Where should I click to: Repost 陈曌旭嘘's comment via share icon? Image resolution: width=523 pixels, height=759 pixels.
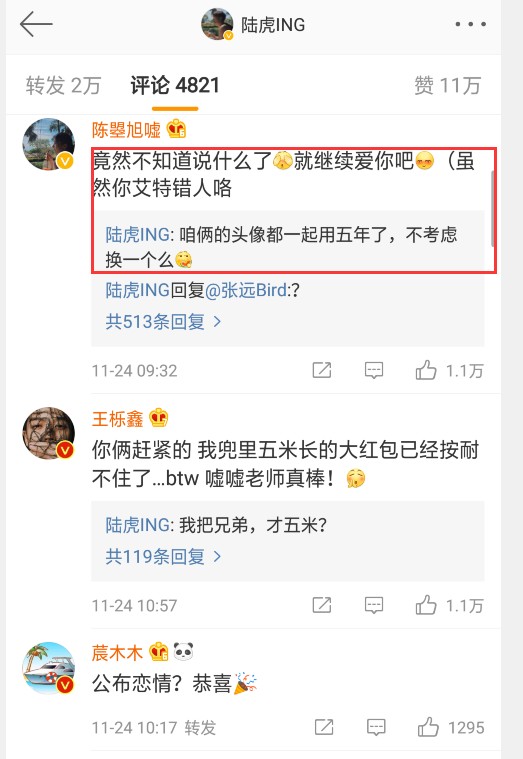[x=322, y=370]
